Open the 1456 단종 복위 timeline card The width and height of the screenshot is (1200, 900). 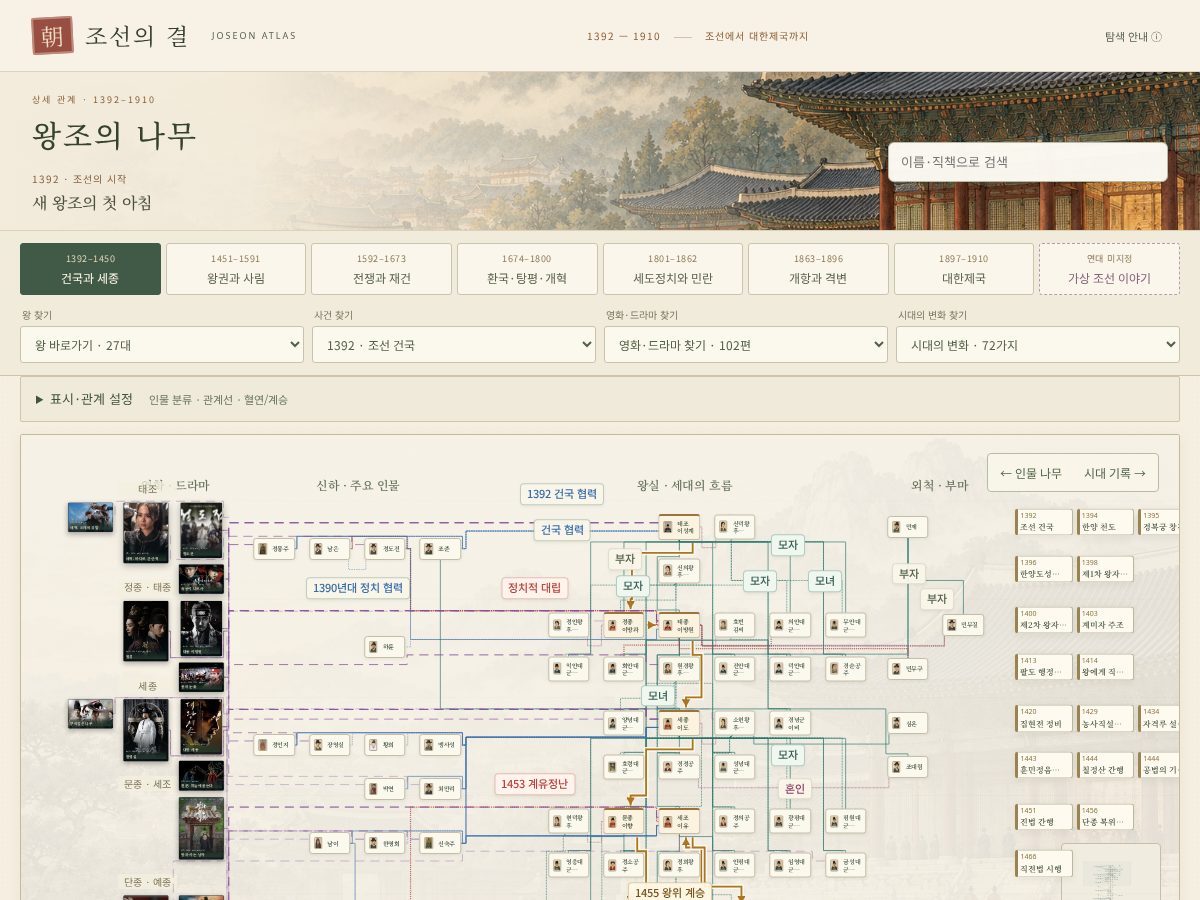[x=1106, y=816]
